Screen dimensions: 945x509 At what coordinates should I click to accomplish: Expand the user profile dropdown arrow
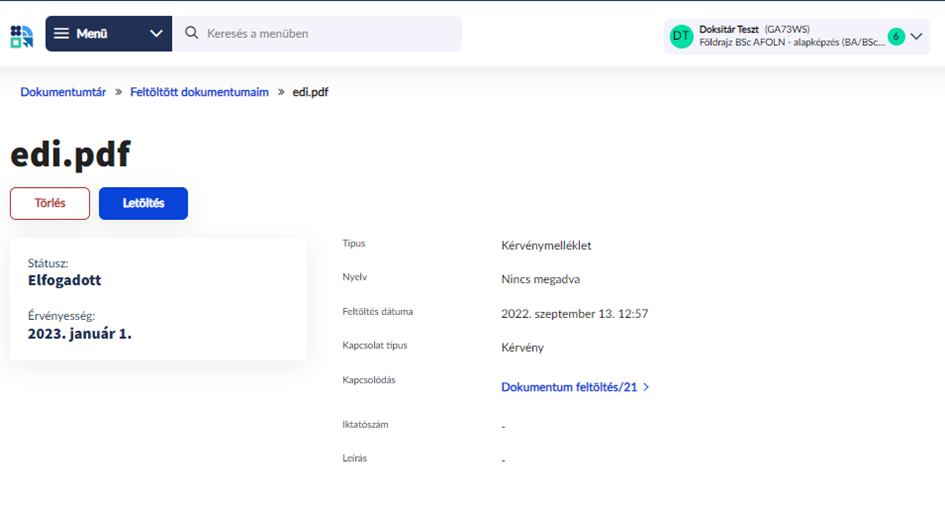pos(917,36)
